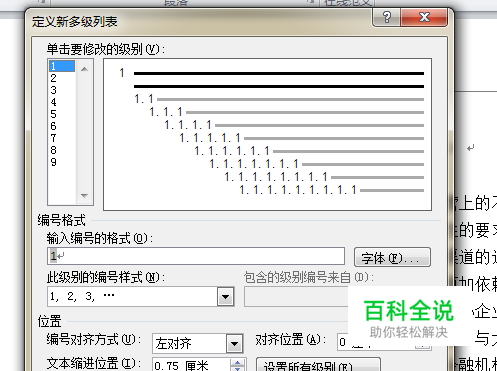
Task: Select level 7 in the level list
Action: coord(62,138)
